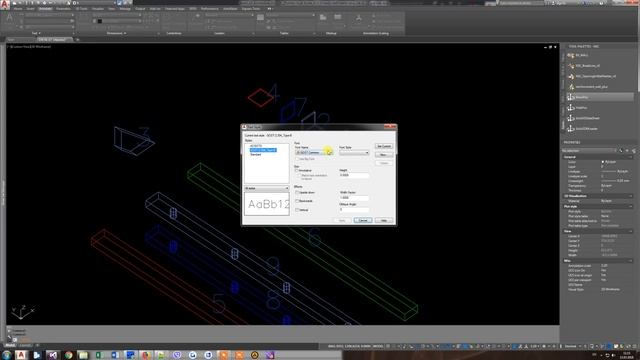Click Set Current button
Viewport: 640px width, 360px height.
pos(384,146)
